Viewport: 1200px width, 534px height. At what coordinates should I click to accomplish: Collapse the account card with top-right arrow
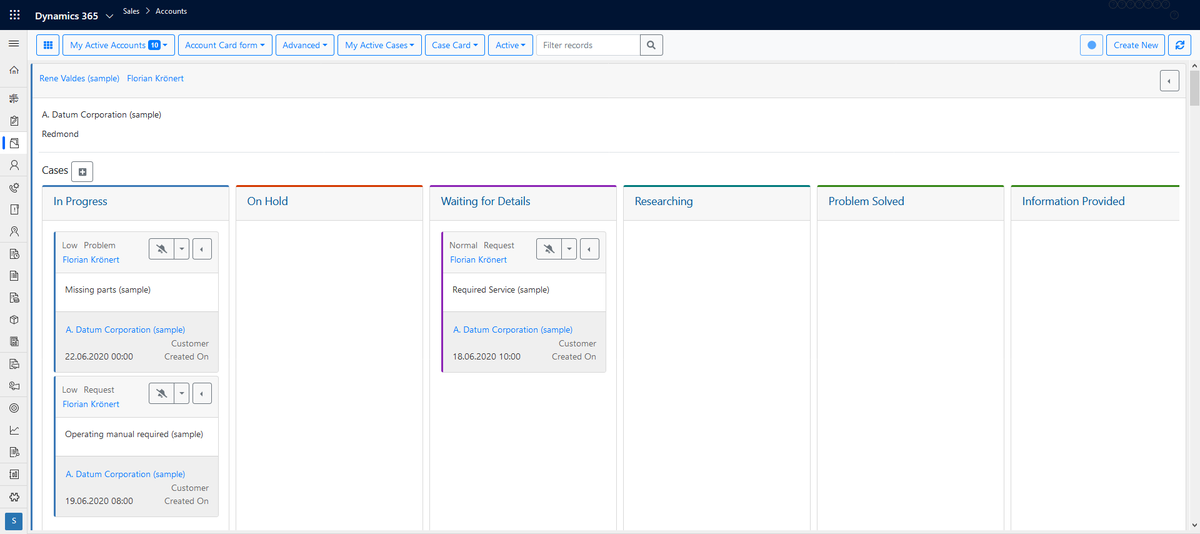1169,81
